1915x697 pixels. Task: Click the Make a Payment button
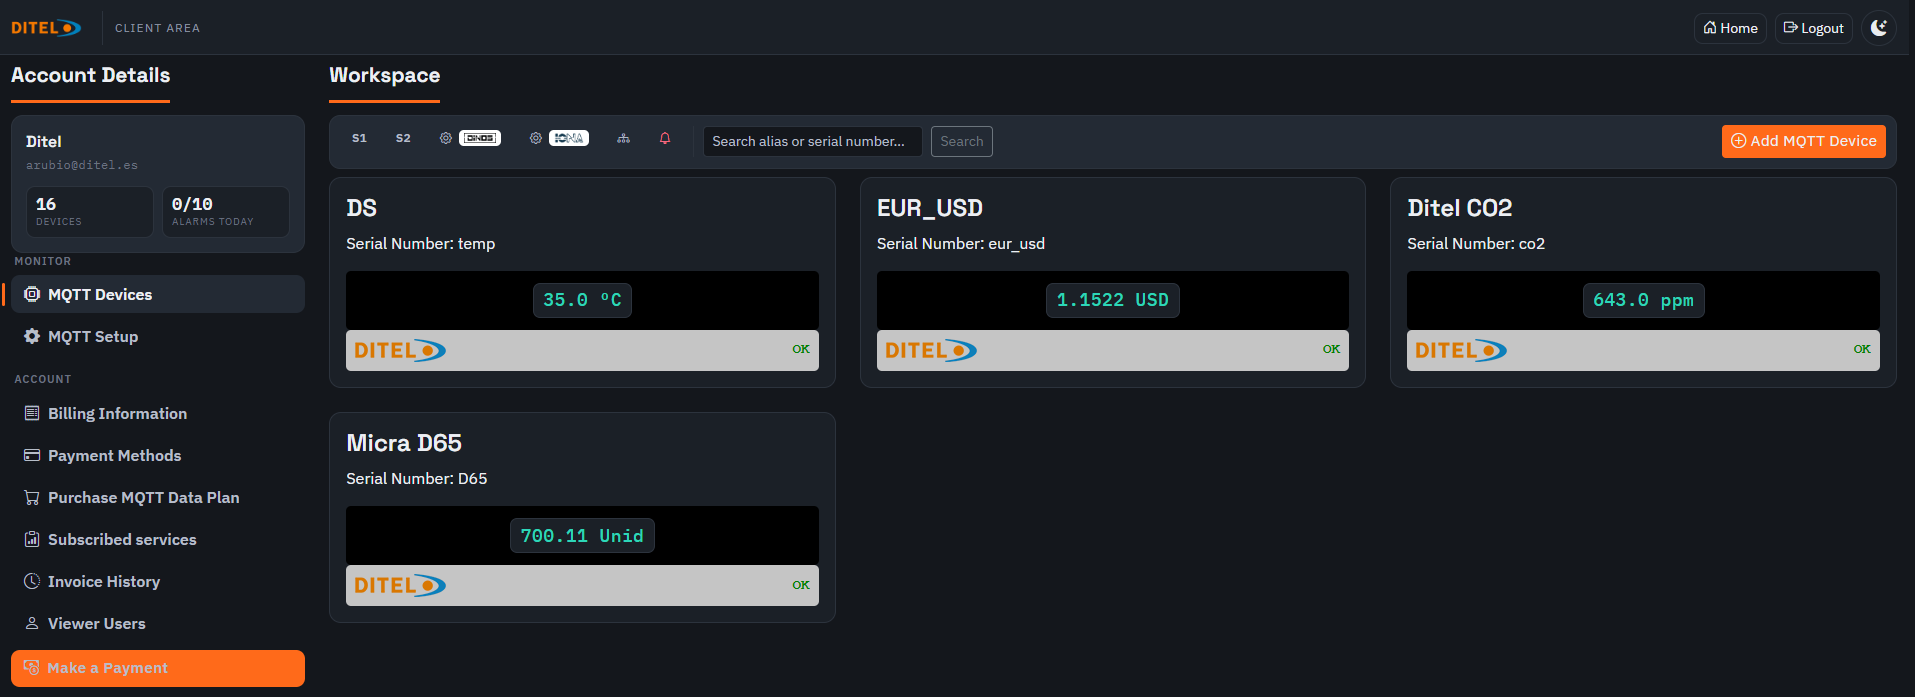click(x=158, y=668)
